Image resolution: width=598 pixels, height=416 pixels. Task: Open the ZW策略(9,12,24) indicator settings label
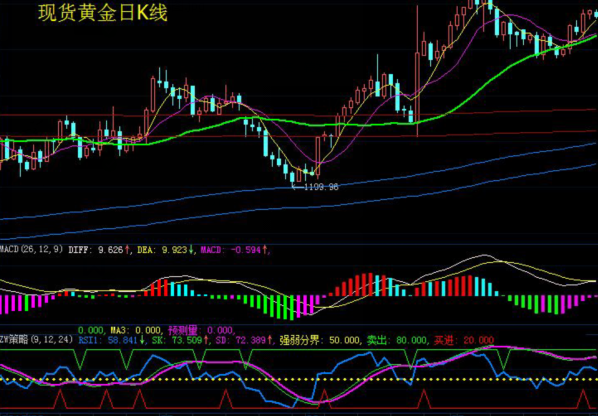(x=36, y=339)
